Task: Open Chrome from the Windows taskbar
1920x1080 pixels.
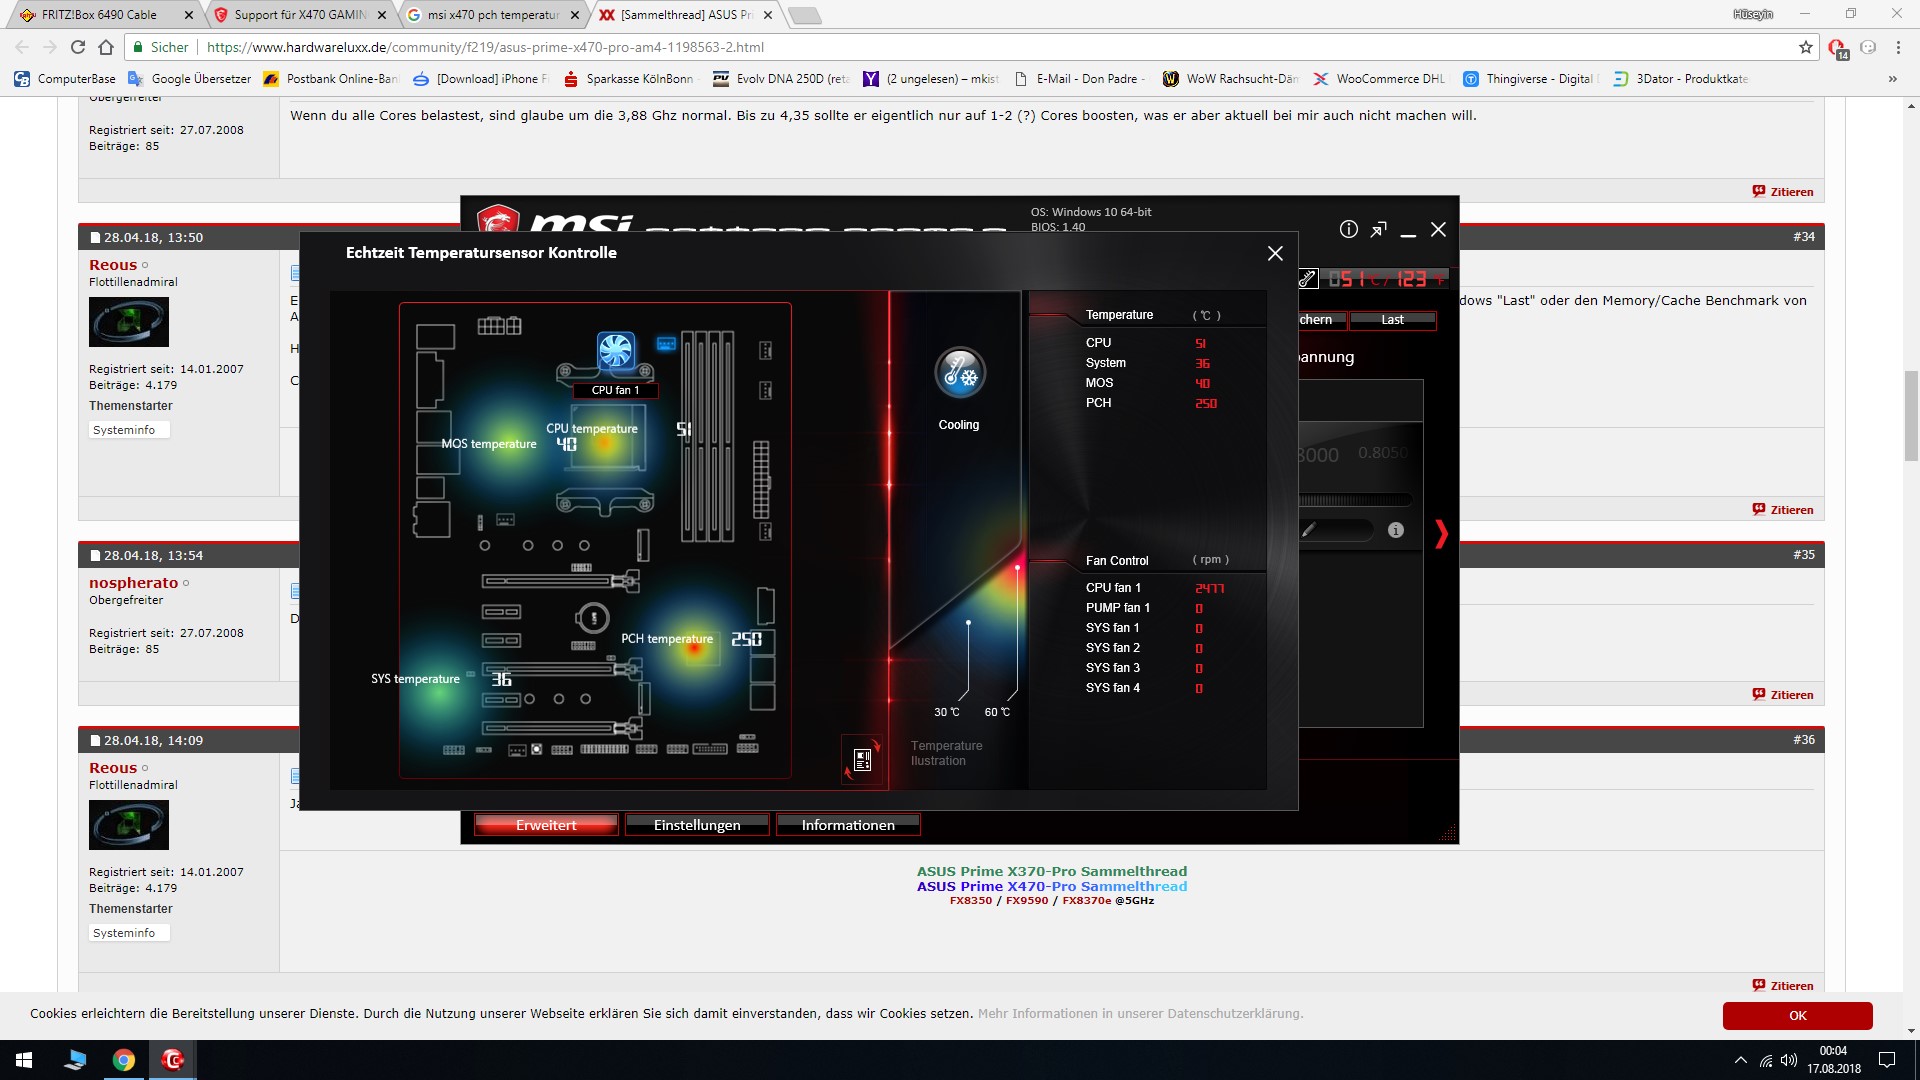Action: [x=124, y=1060]
